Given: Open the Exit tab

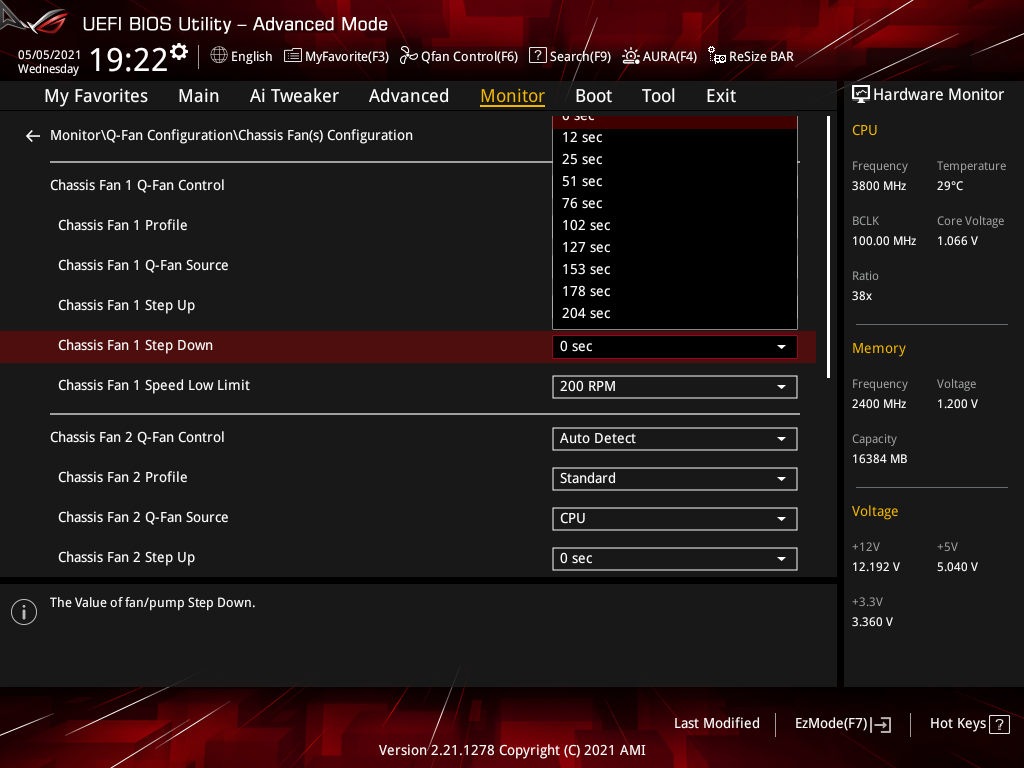Looking at the screenshot, I should (x=721, y=96).
